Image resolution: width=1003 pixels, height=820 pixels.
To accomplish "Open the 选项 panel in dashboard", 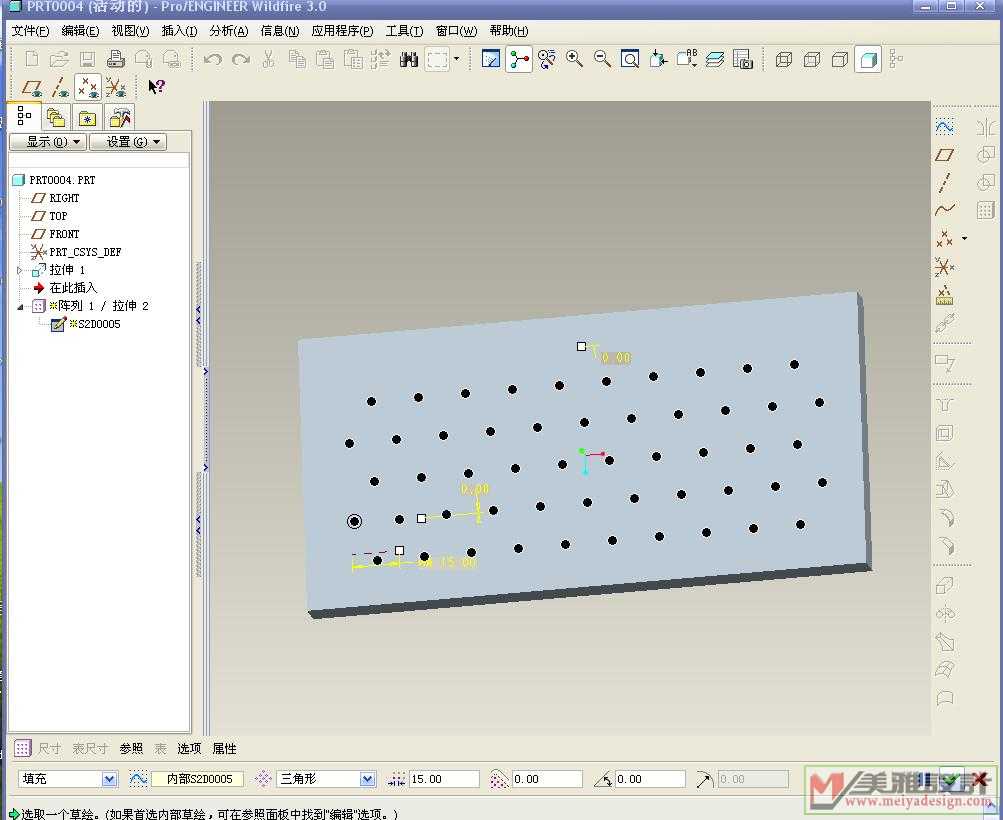I will tap(189, 748).
